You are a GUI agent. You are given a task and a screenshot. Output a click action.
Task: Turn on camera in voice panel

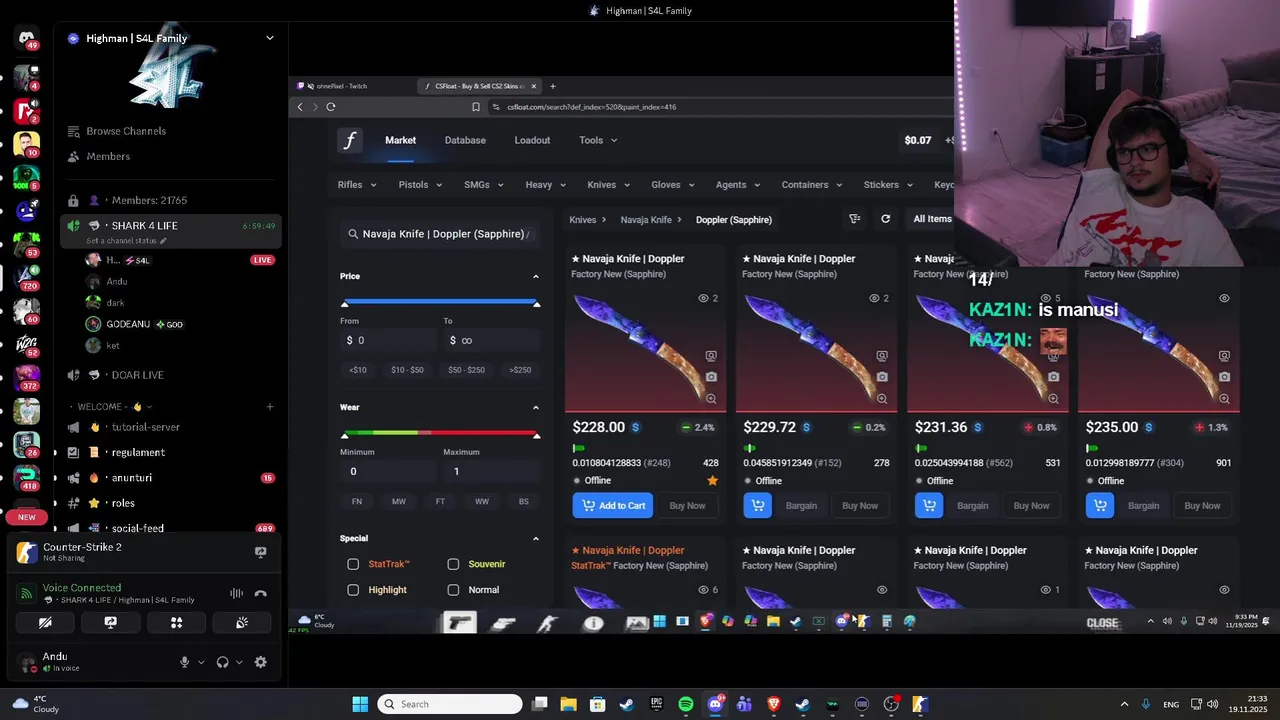pyautogui.click(x=46, y=622)
